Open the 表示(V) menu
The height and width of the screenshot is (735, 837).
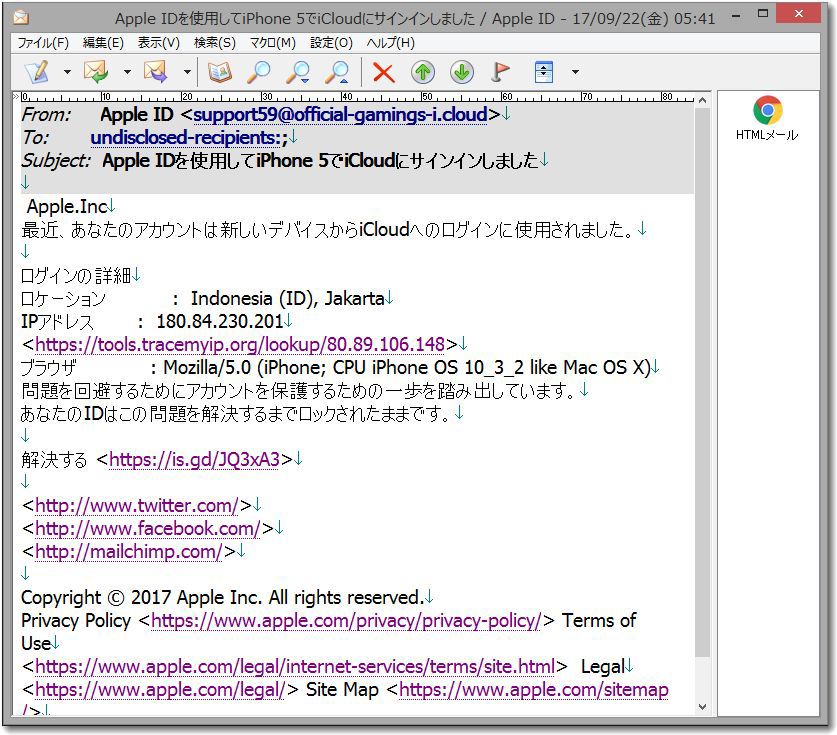click(x=159, y=43)
